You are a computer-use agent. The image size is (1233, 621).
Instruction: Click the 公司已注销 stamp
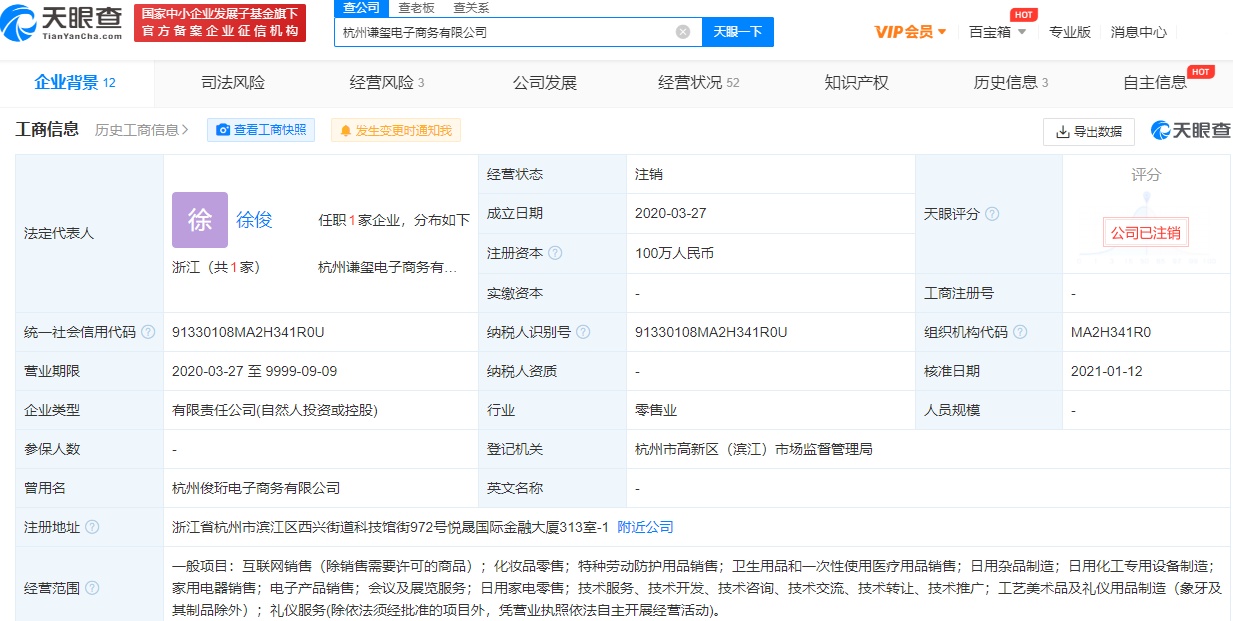1146,232
